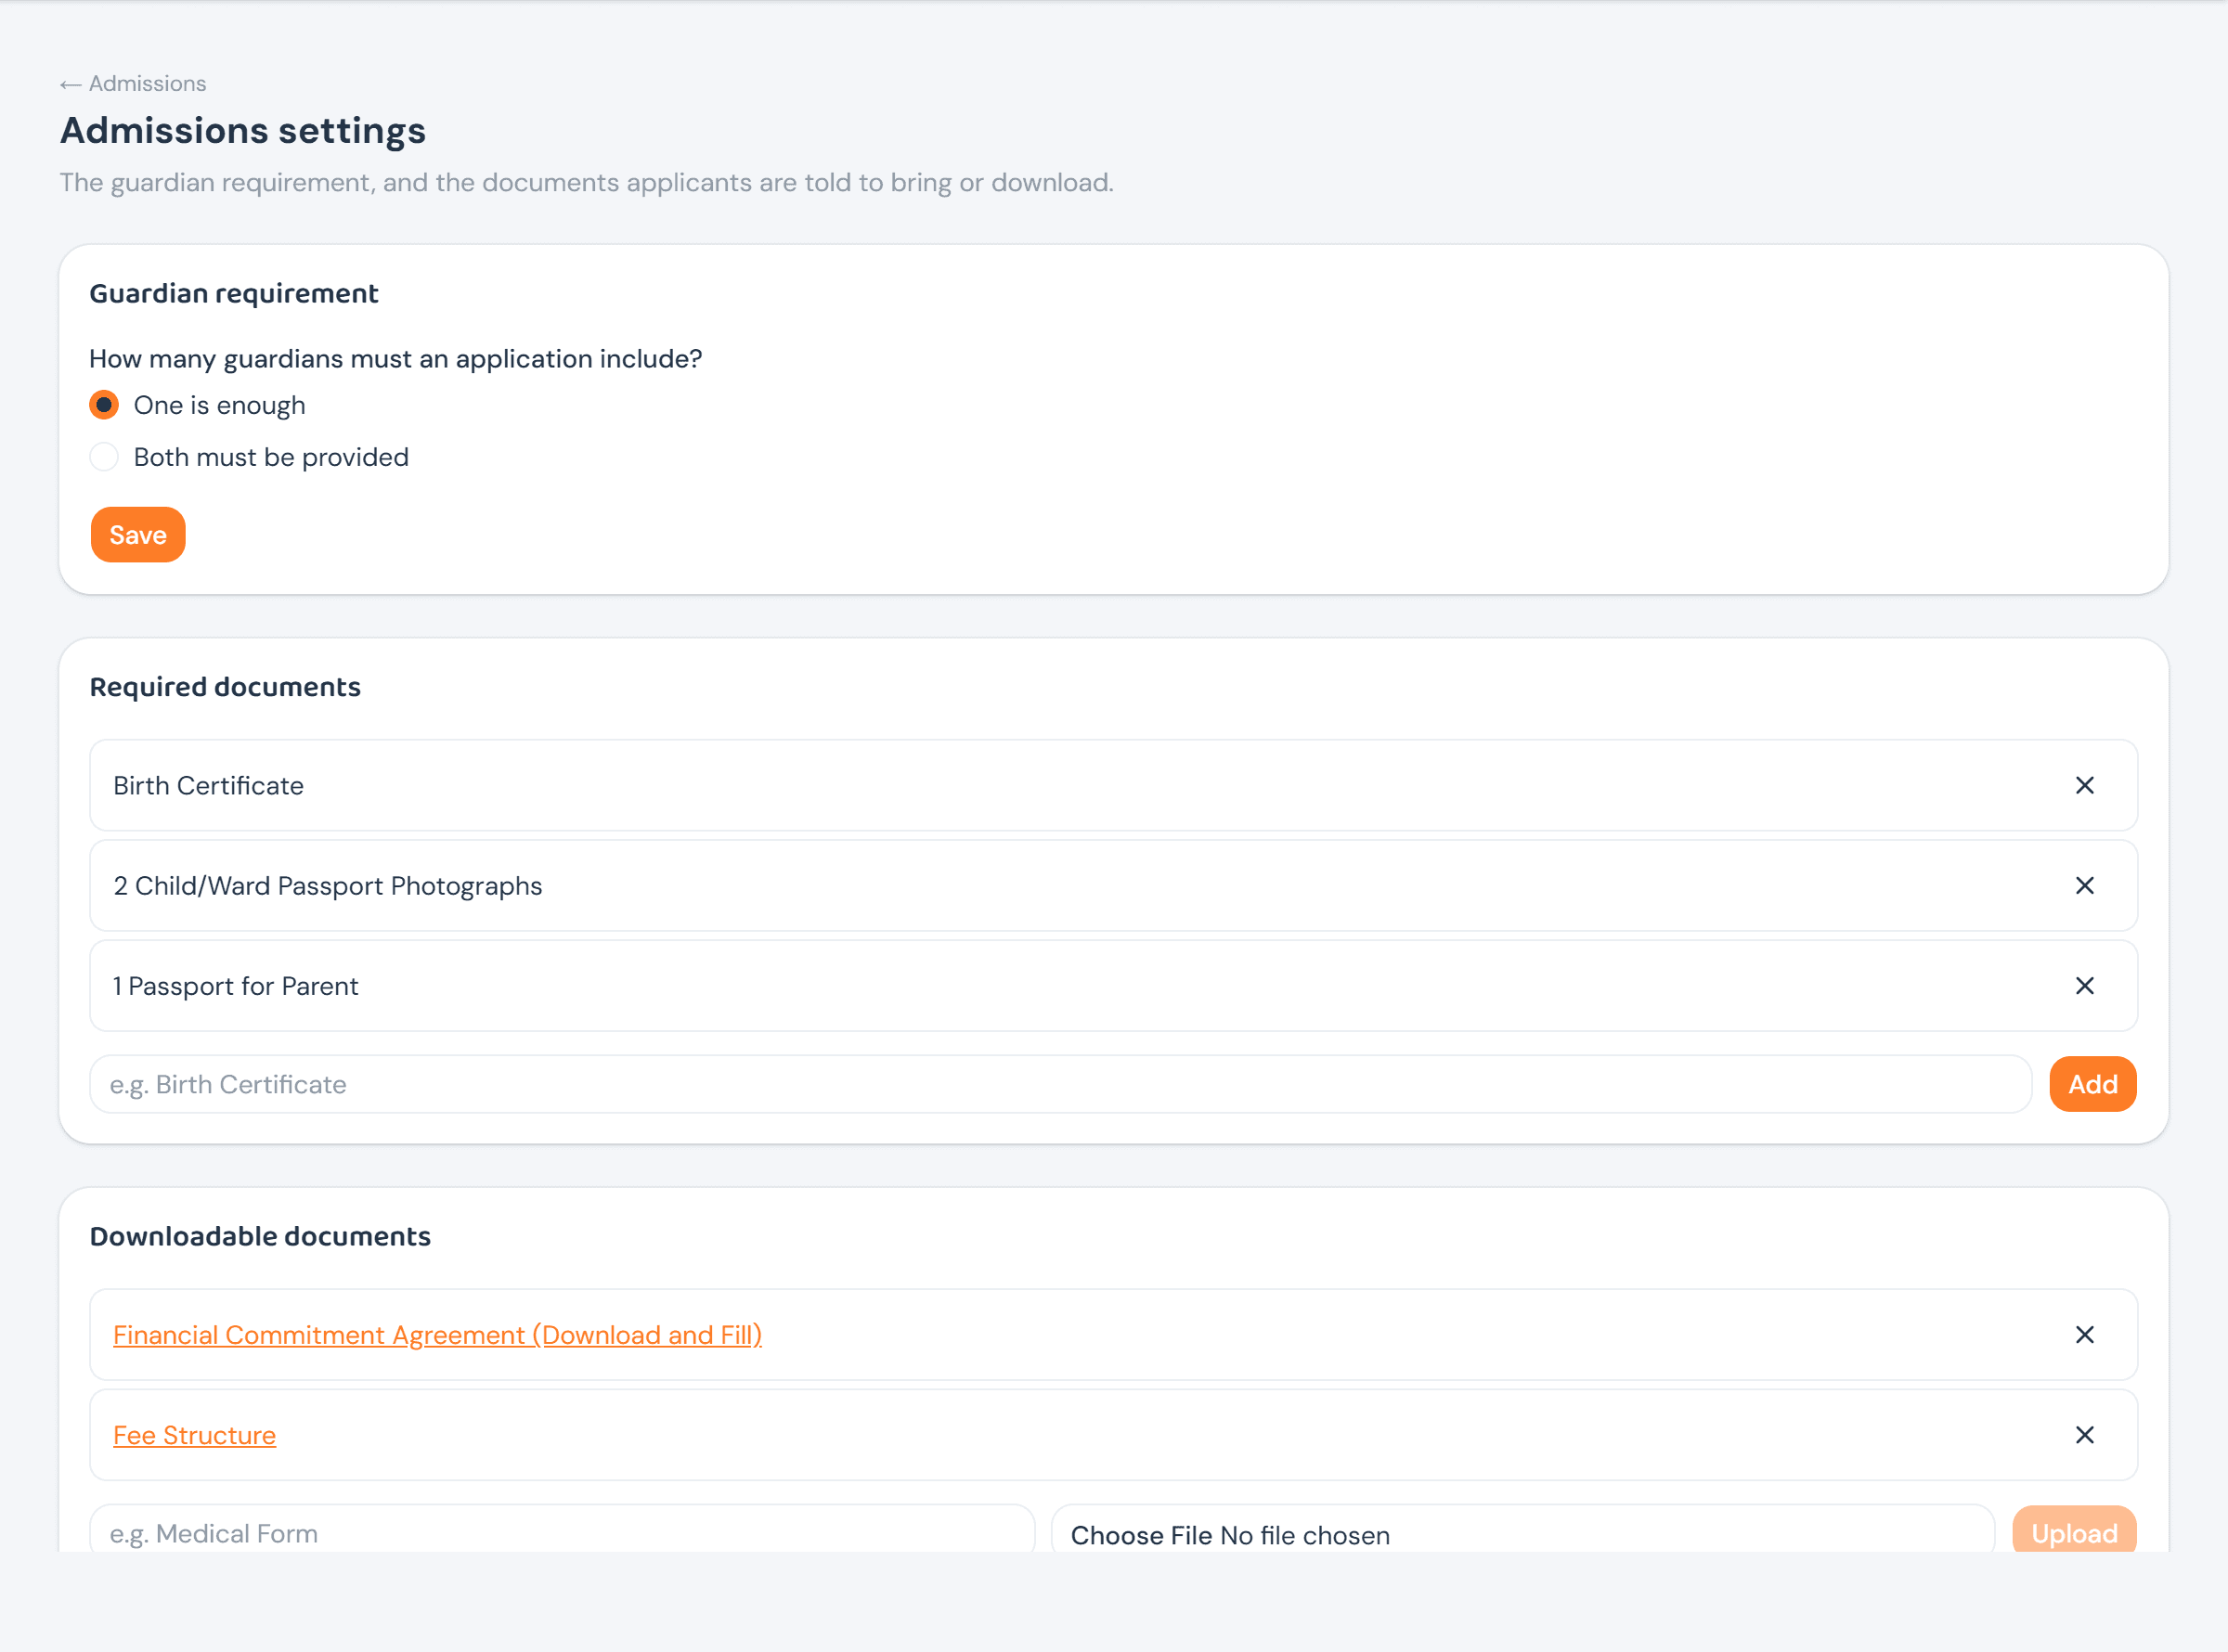2228x1652 pixels.
Task: Select the "Admissions settings" page heading
Action: [243, 131]
